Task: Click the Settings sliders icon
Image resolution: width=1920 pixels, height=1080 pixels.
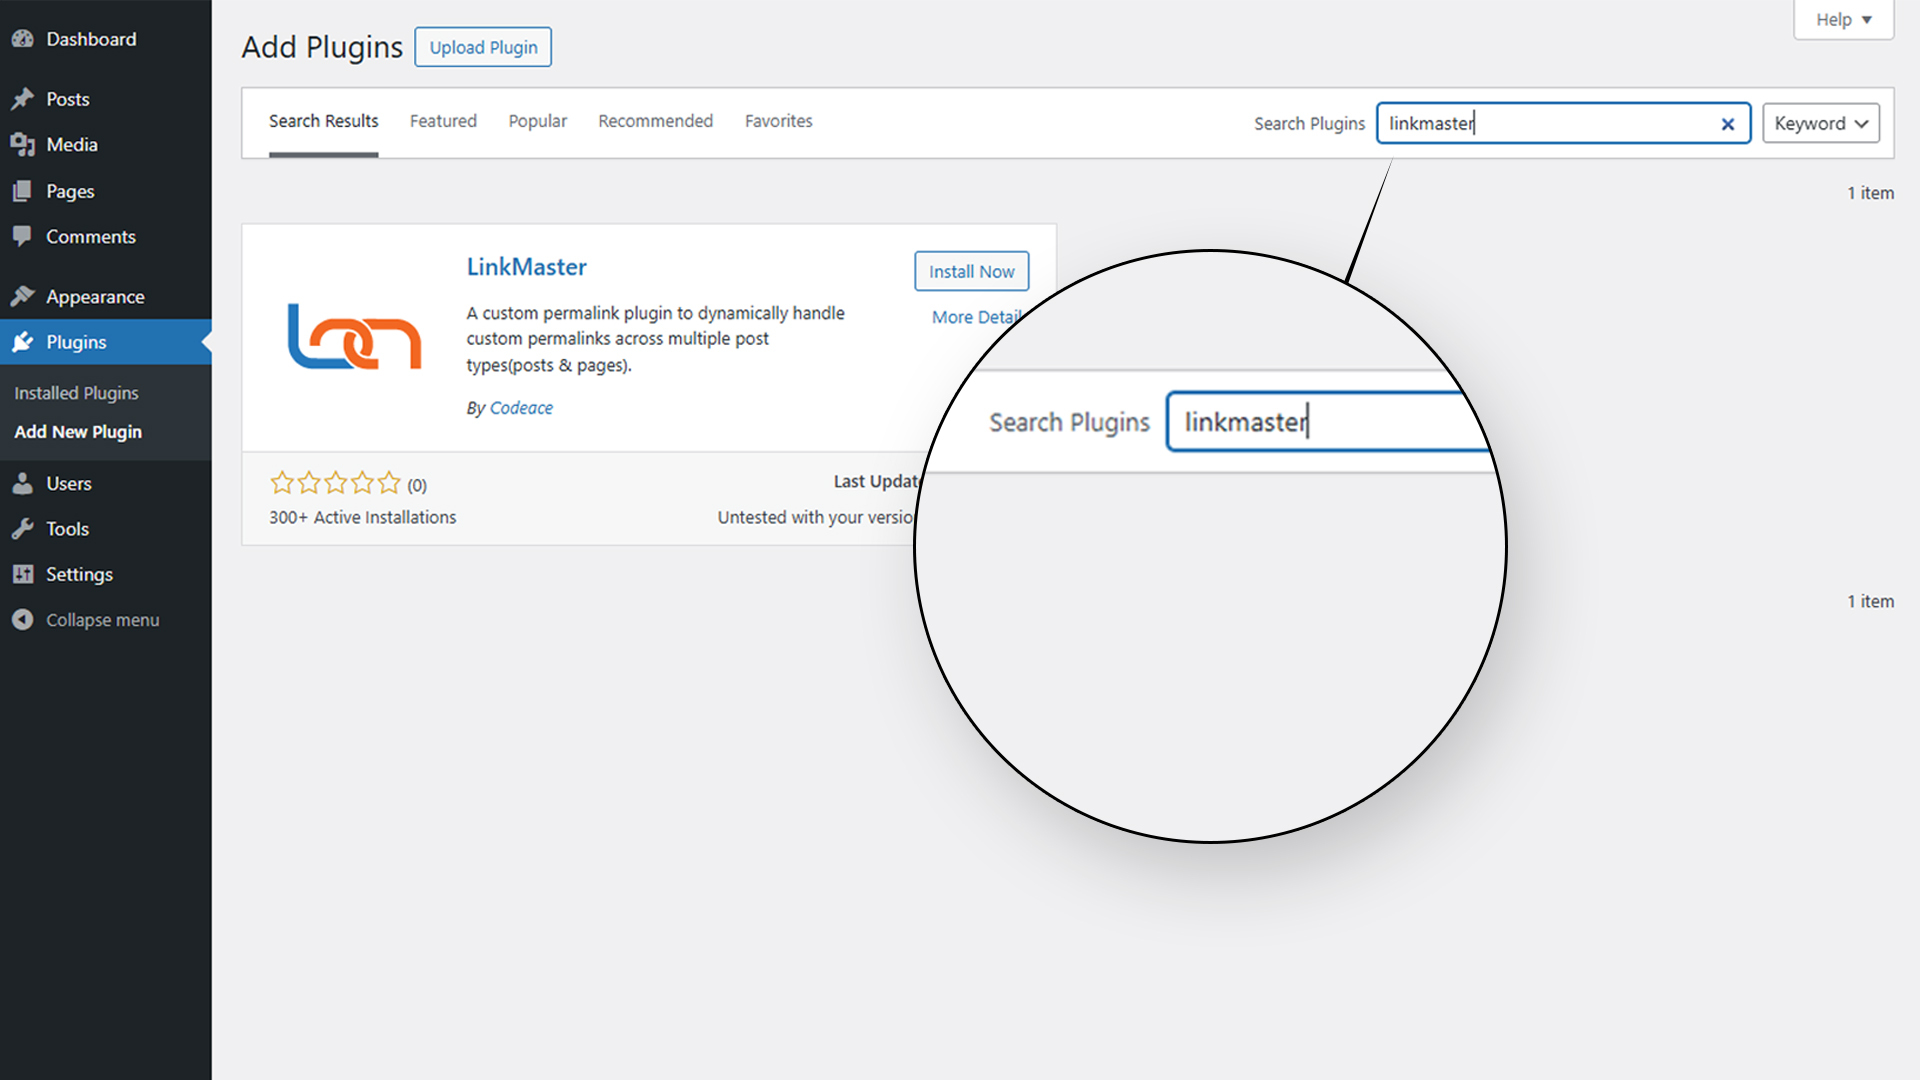Action: click(x=23, y=574)
